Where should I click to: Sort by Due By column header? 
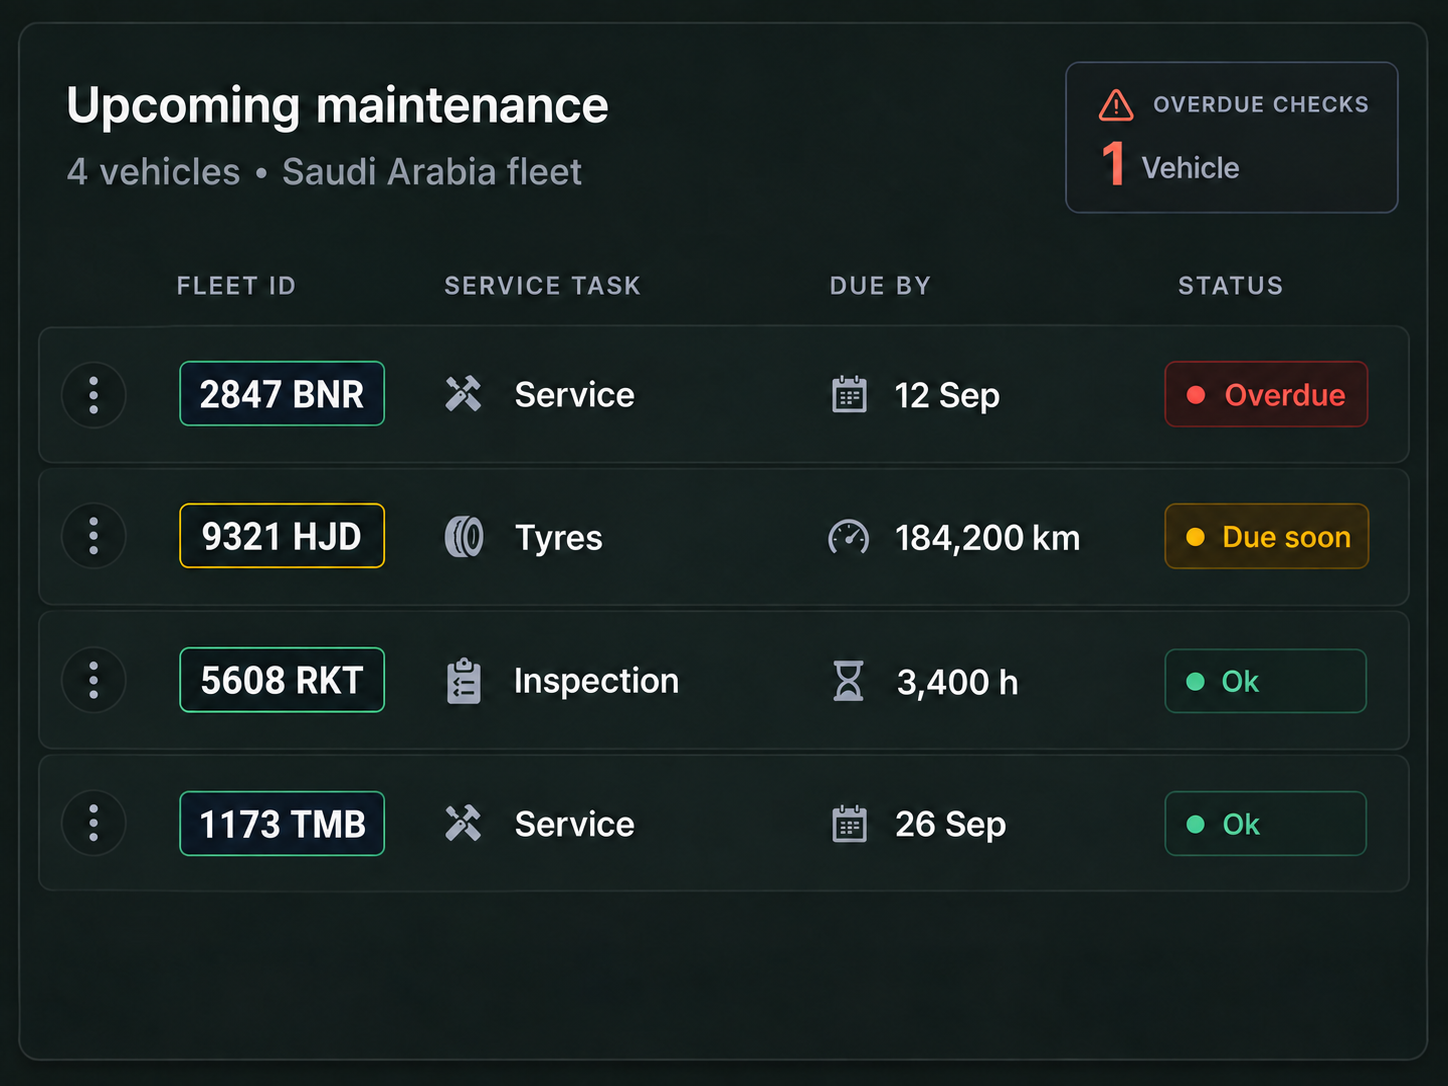880,286
